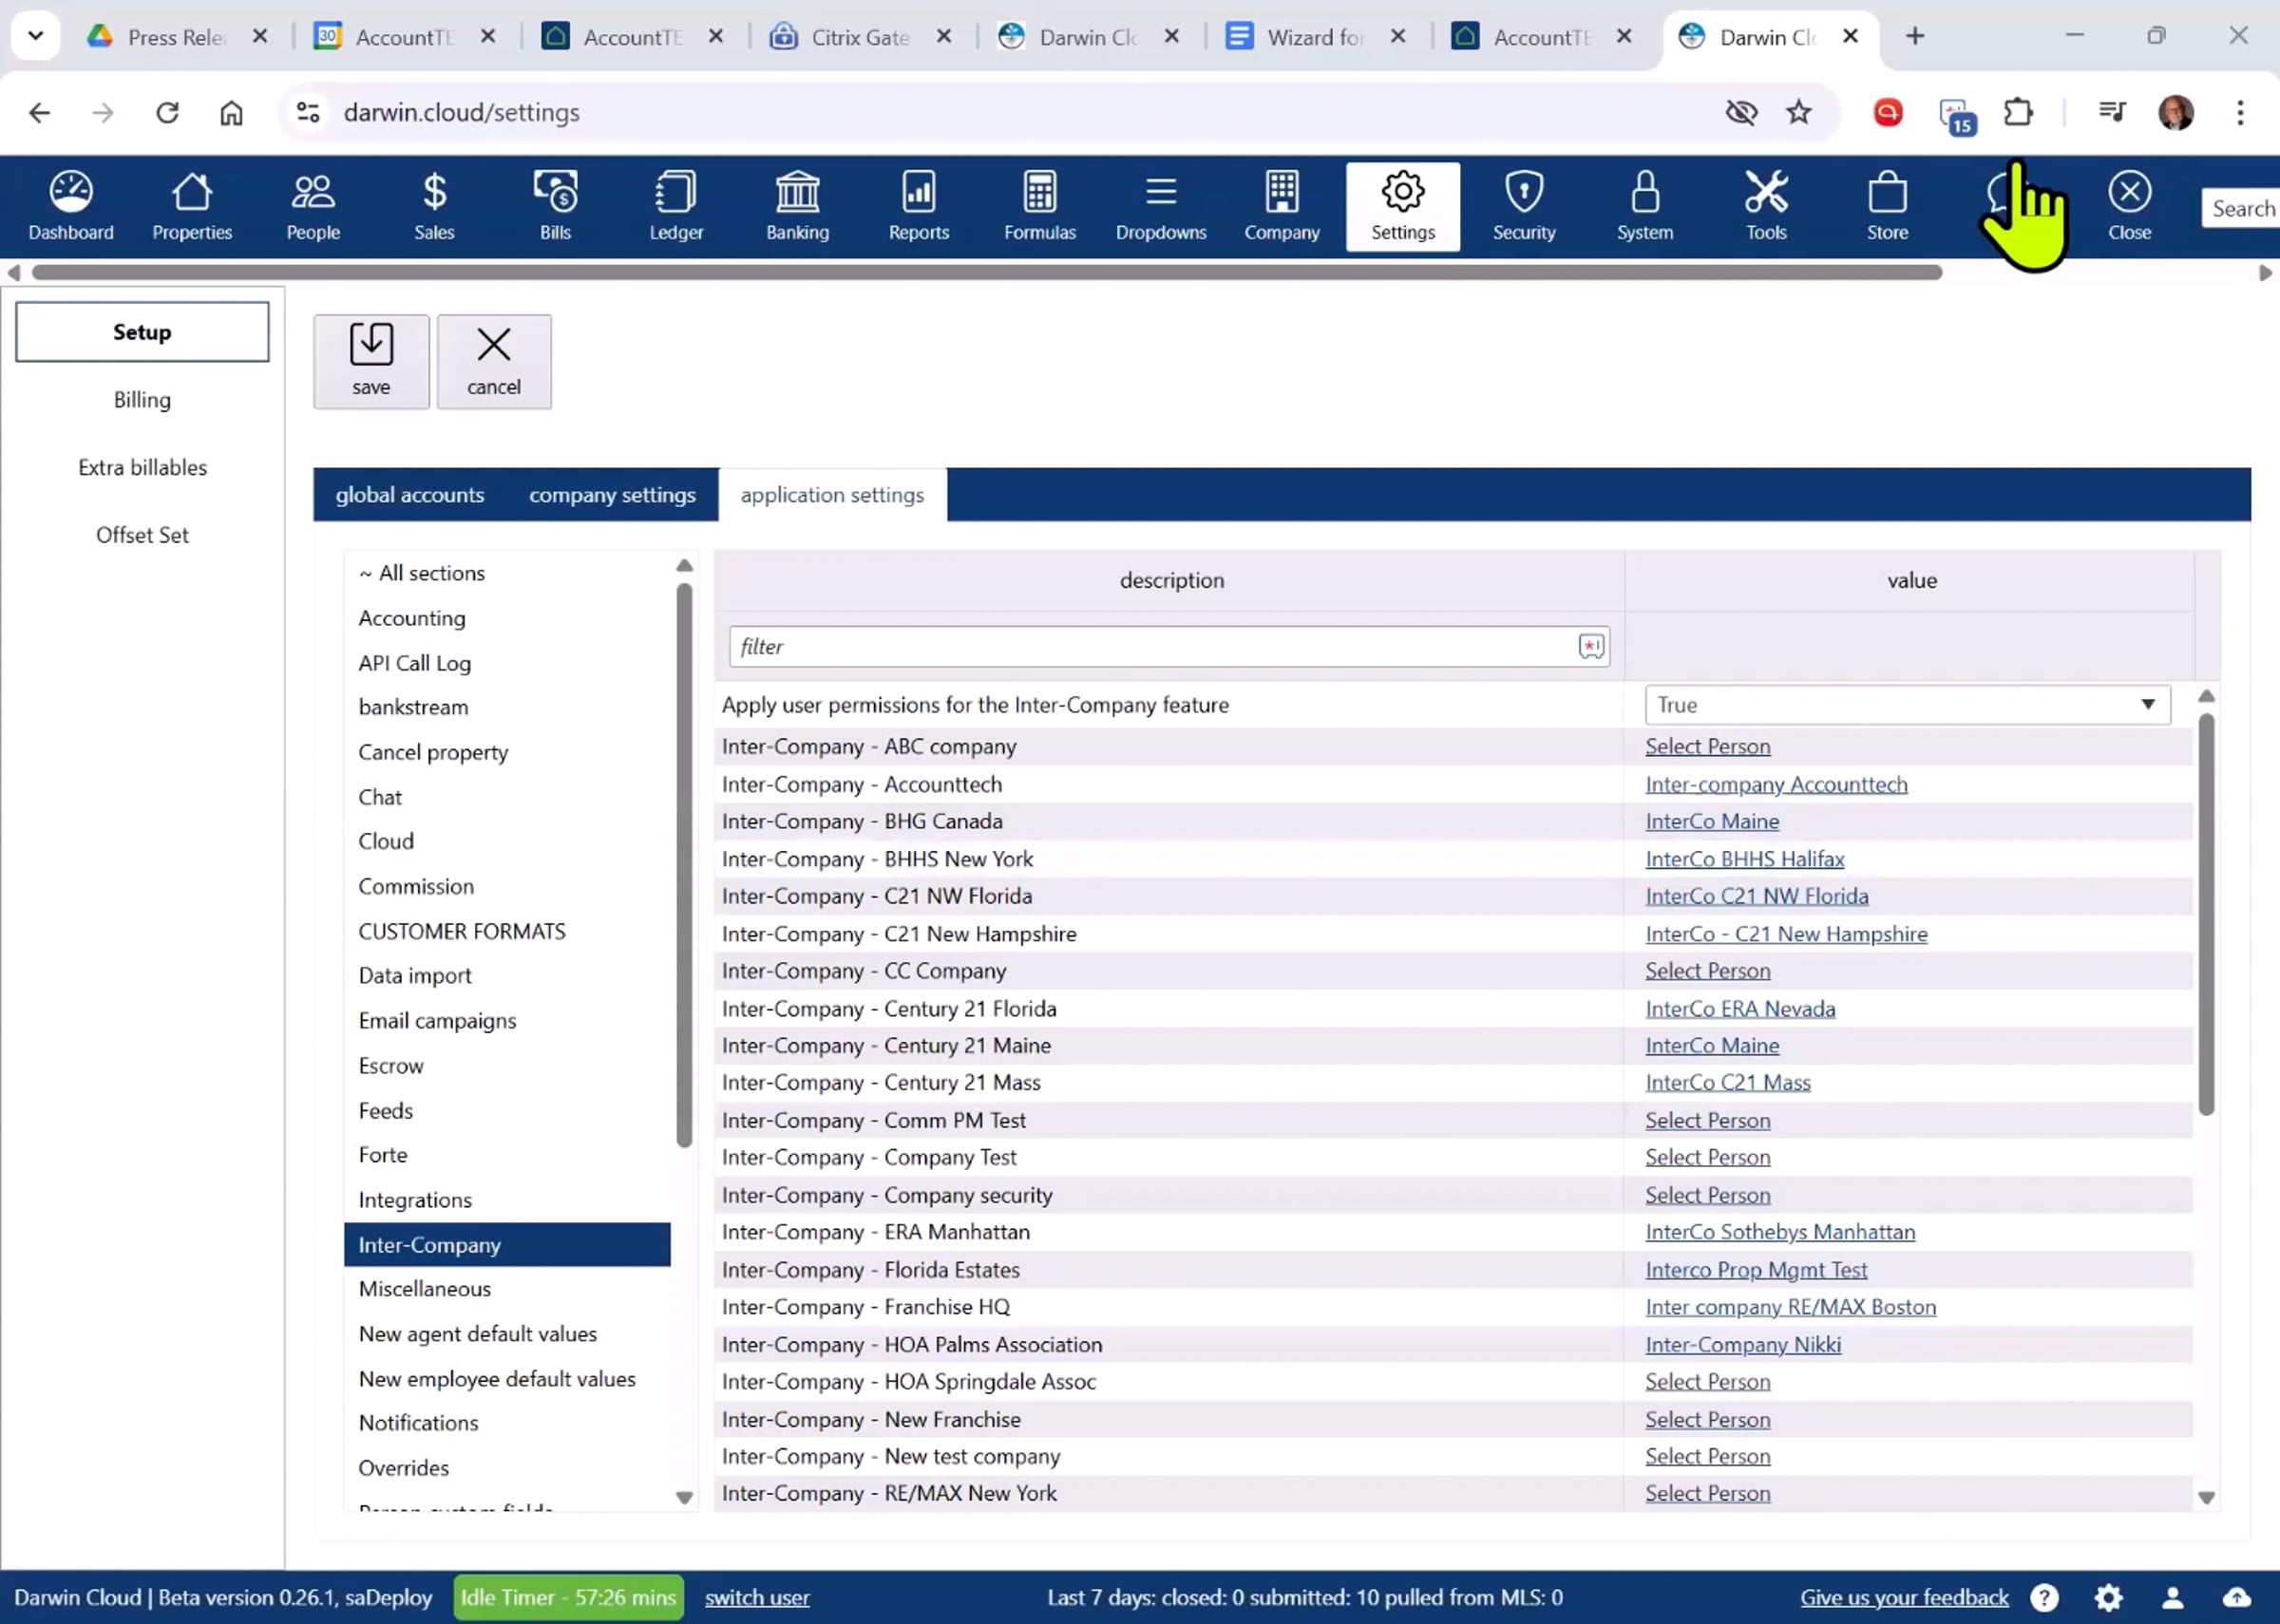The width and height of the screenshot is (2280, 1624).
Task: Select the Commission section
Action: pos(507,886)
